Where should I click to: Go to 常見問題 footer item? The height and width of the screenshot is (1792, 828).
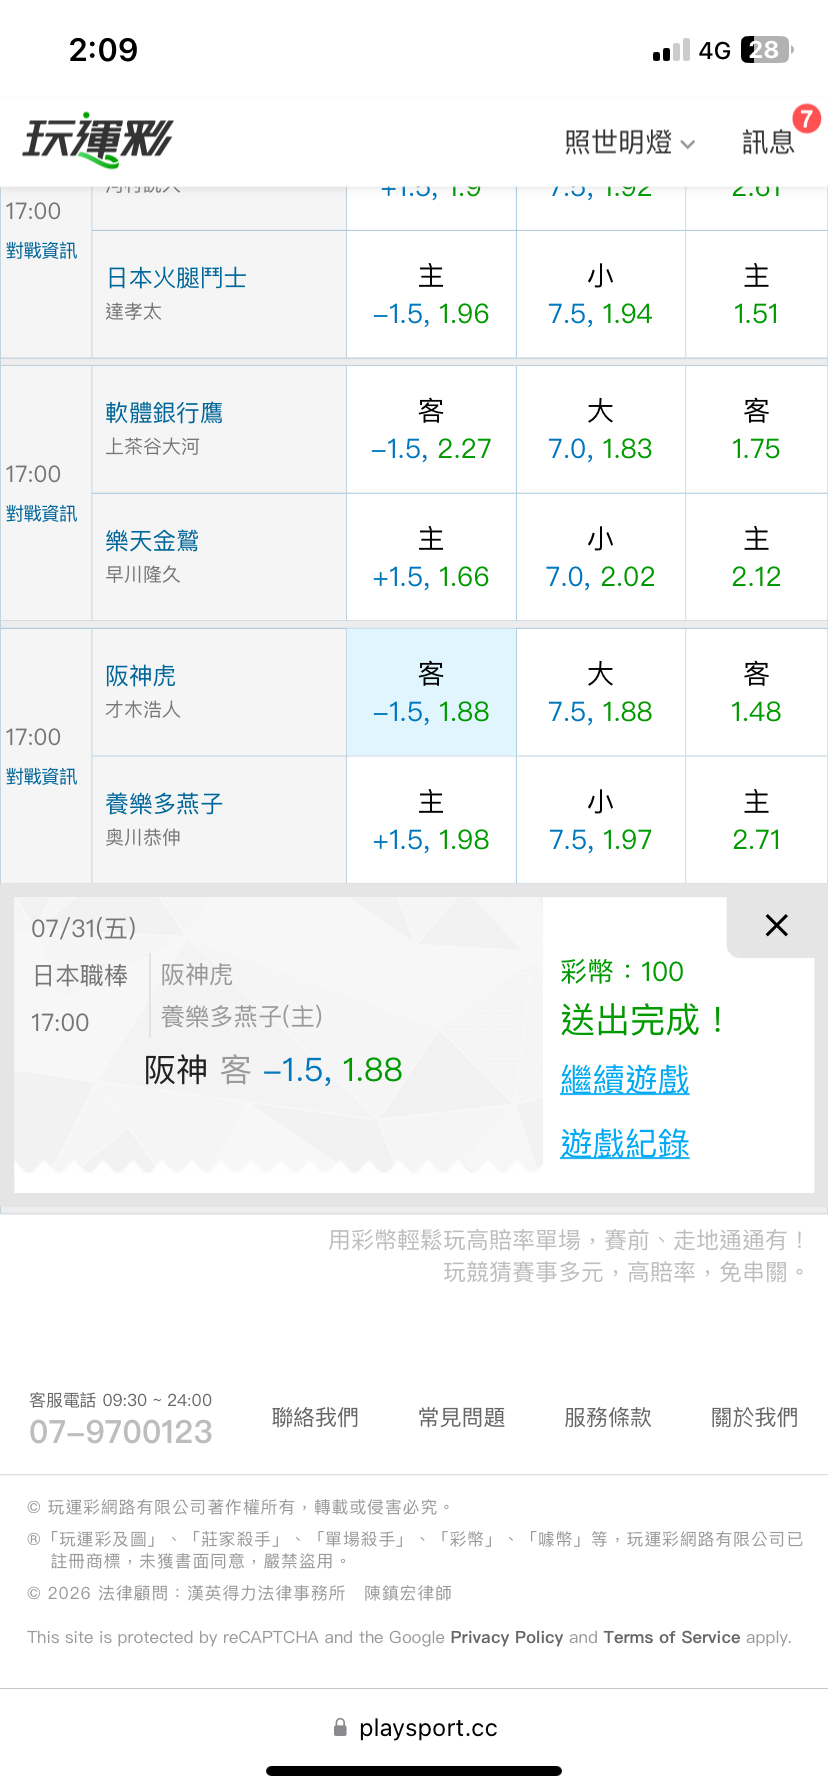point(461,1417)
